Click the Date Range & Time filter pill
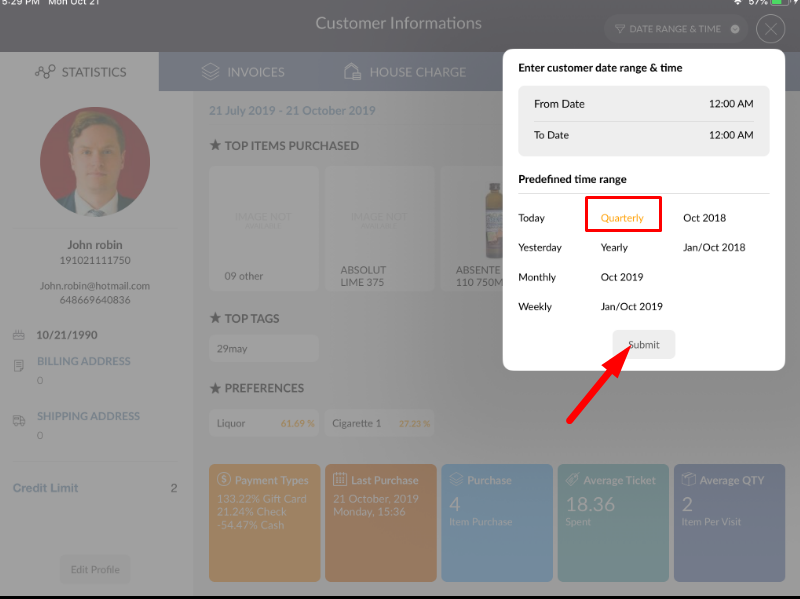Viewport: 800px width, 599px height. pos(676,29)
